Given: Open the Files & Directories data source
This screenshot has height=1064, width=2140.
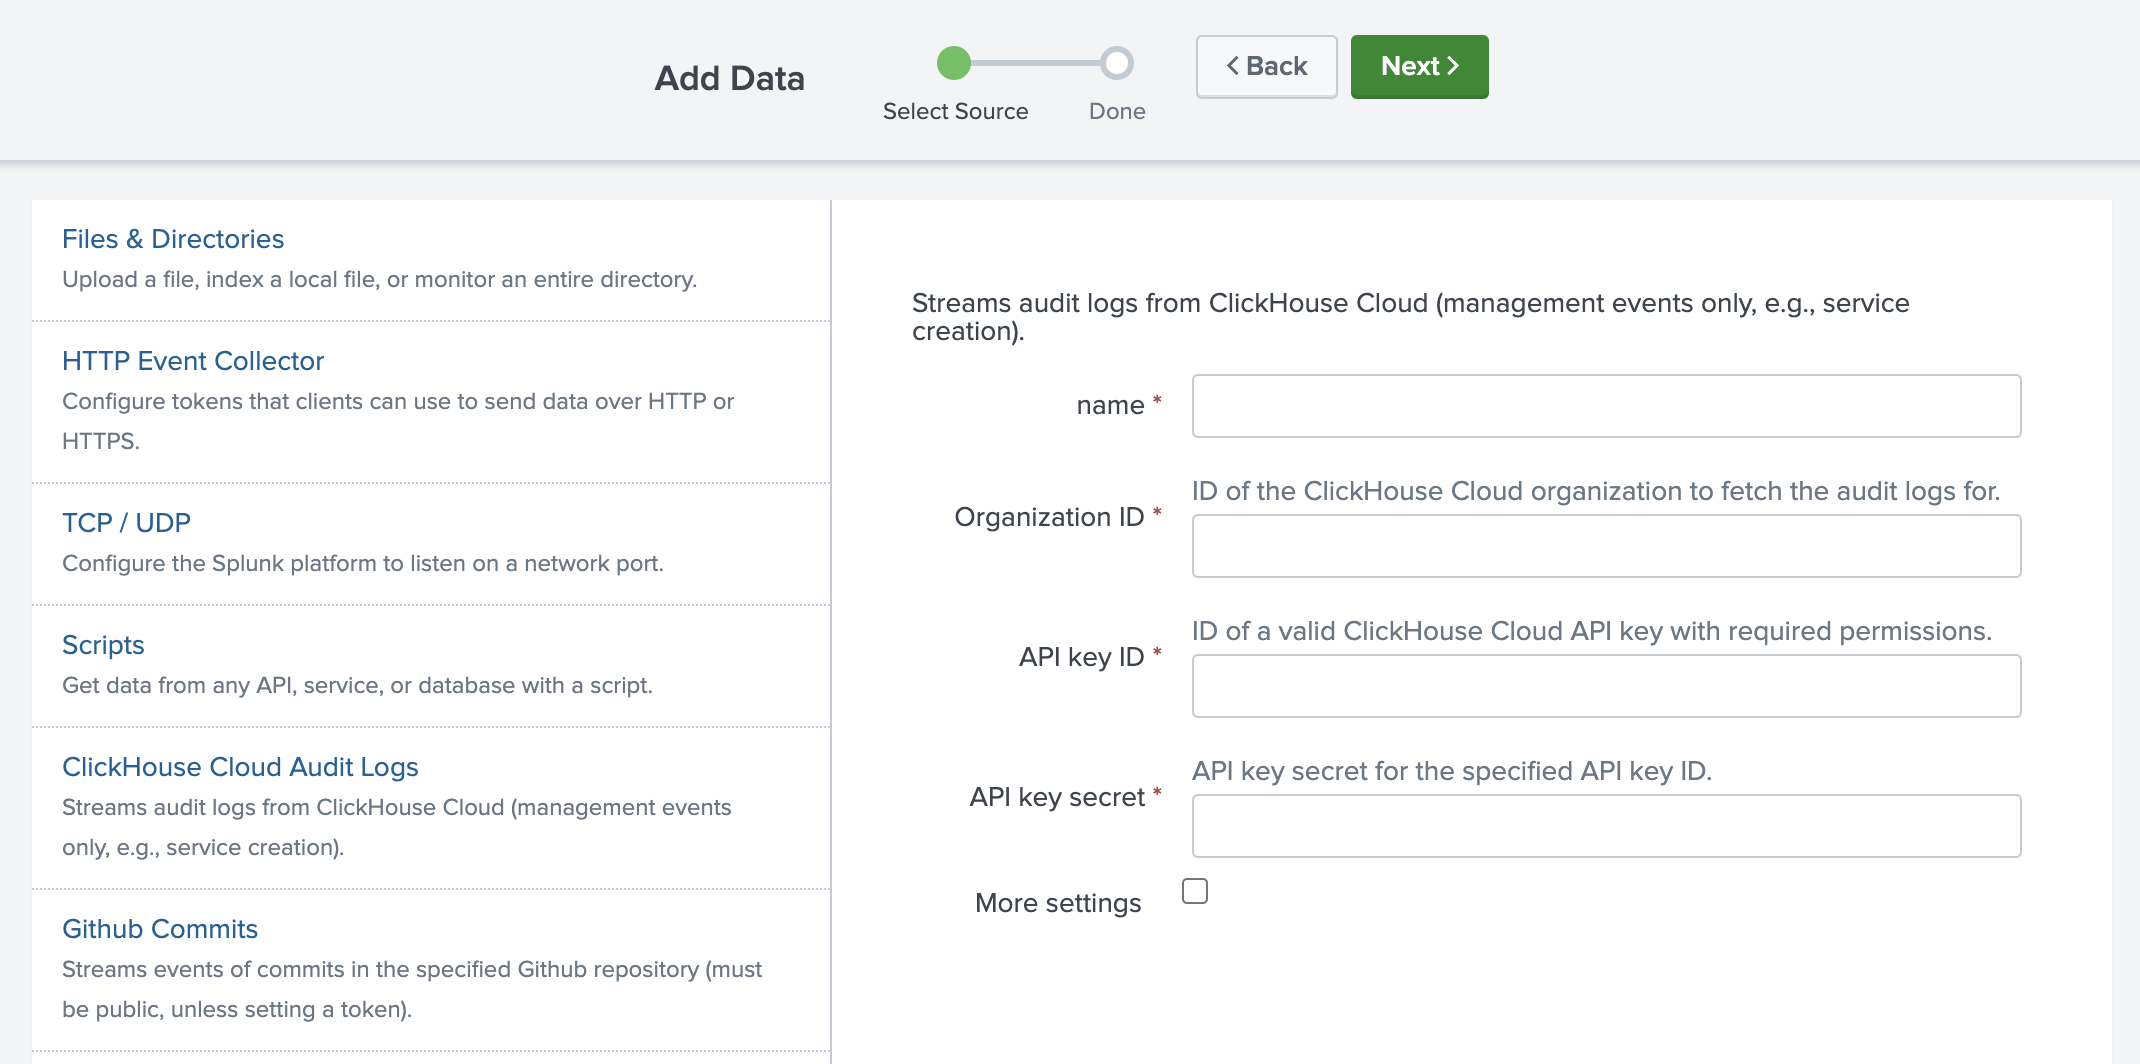Looking at the screenshot, I should point(172,239).
